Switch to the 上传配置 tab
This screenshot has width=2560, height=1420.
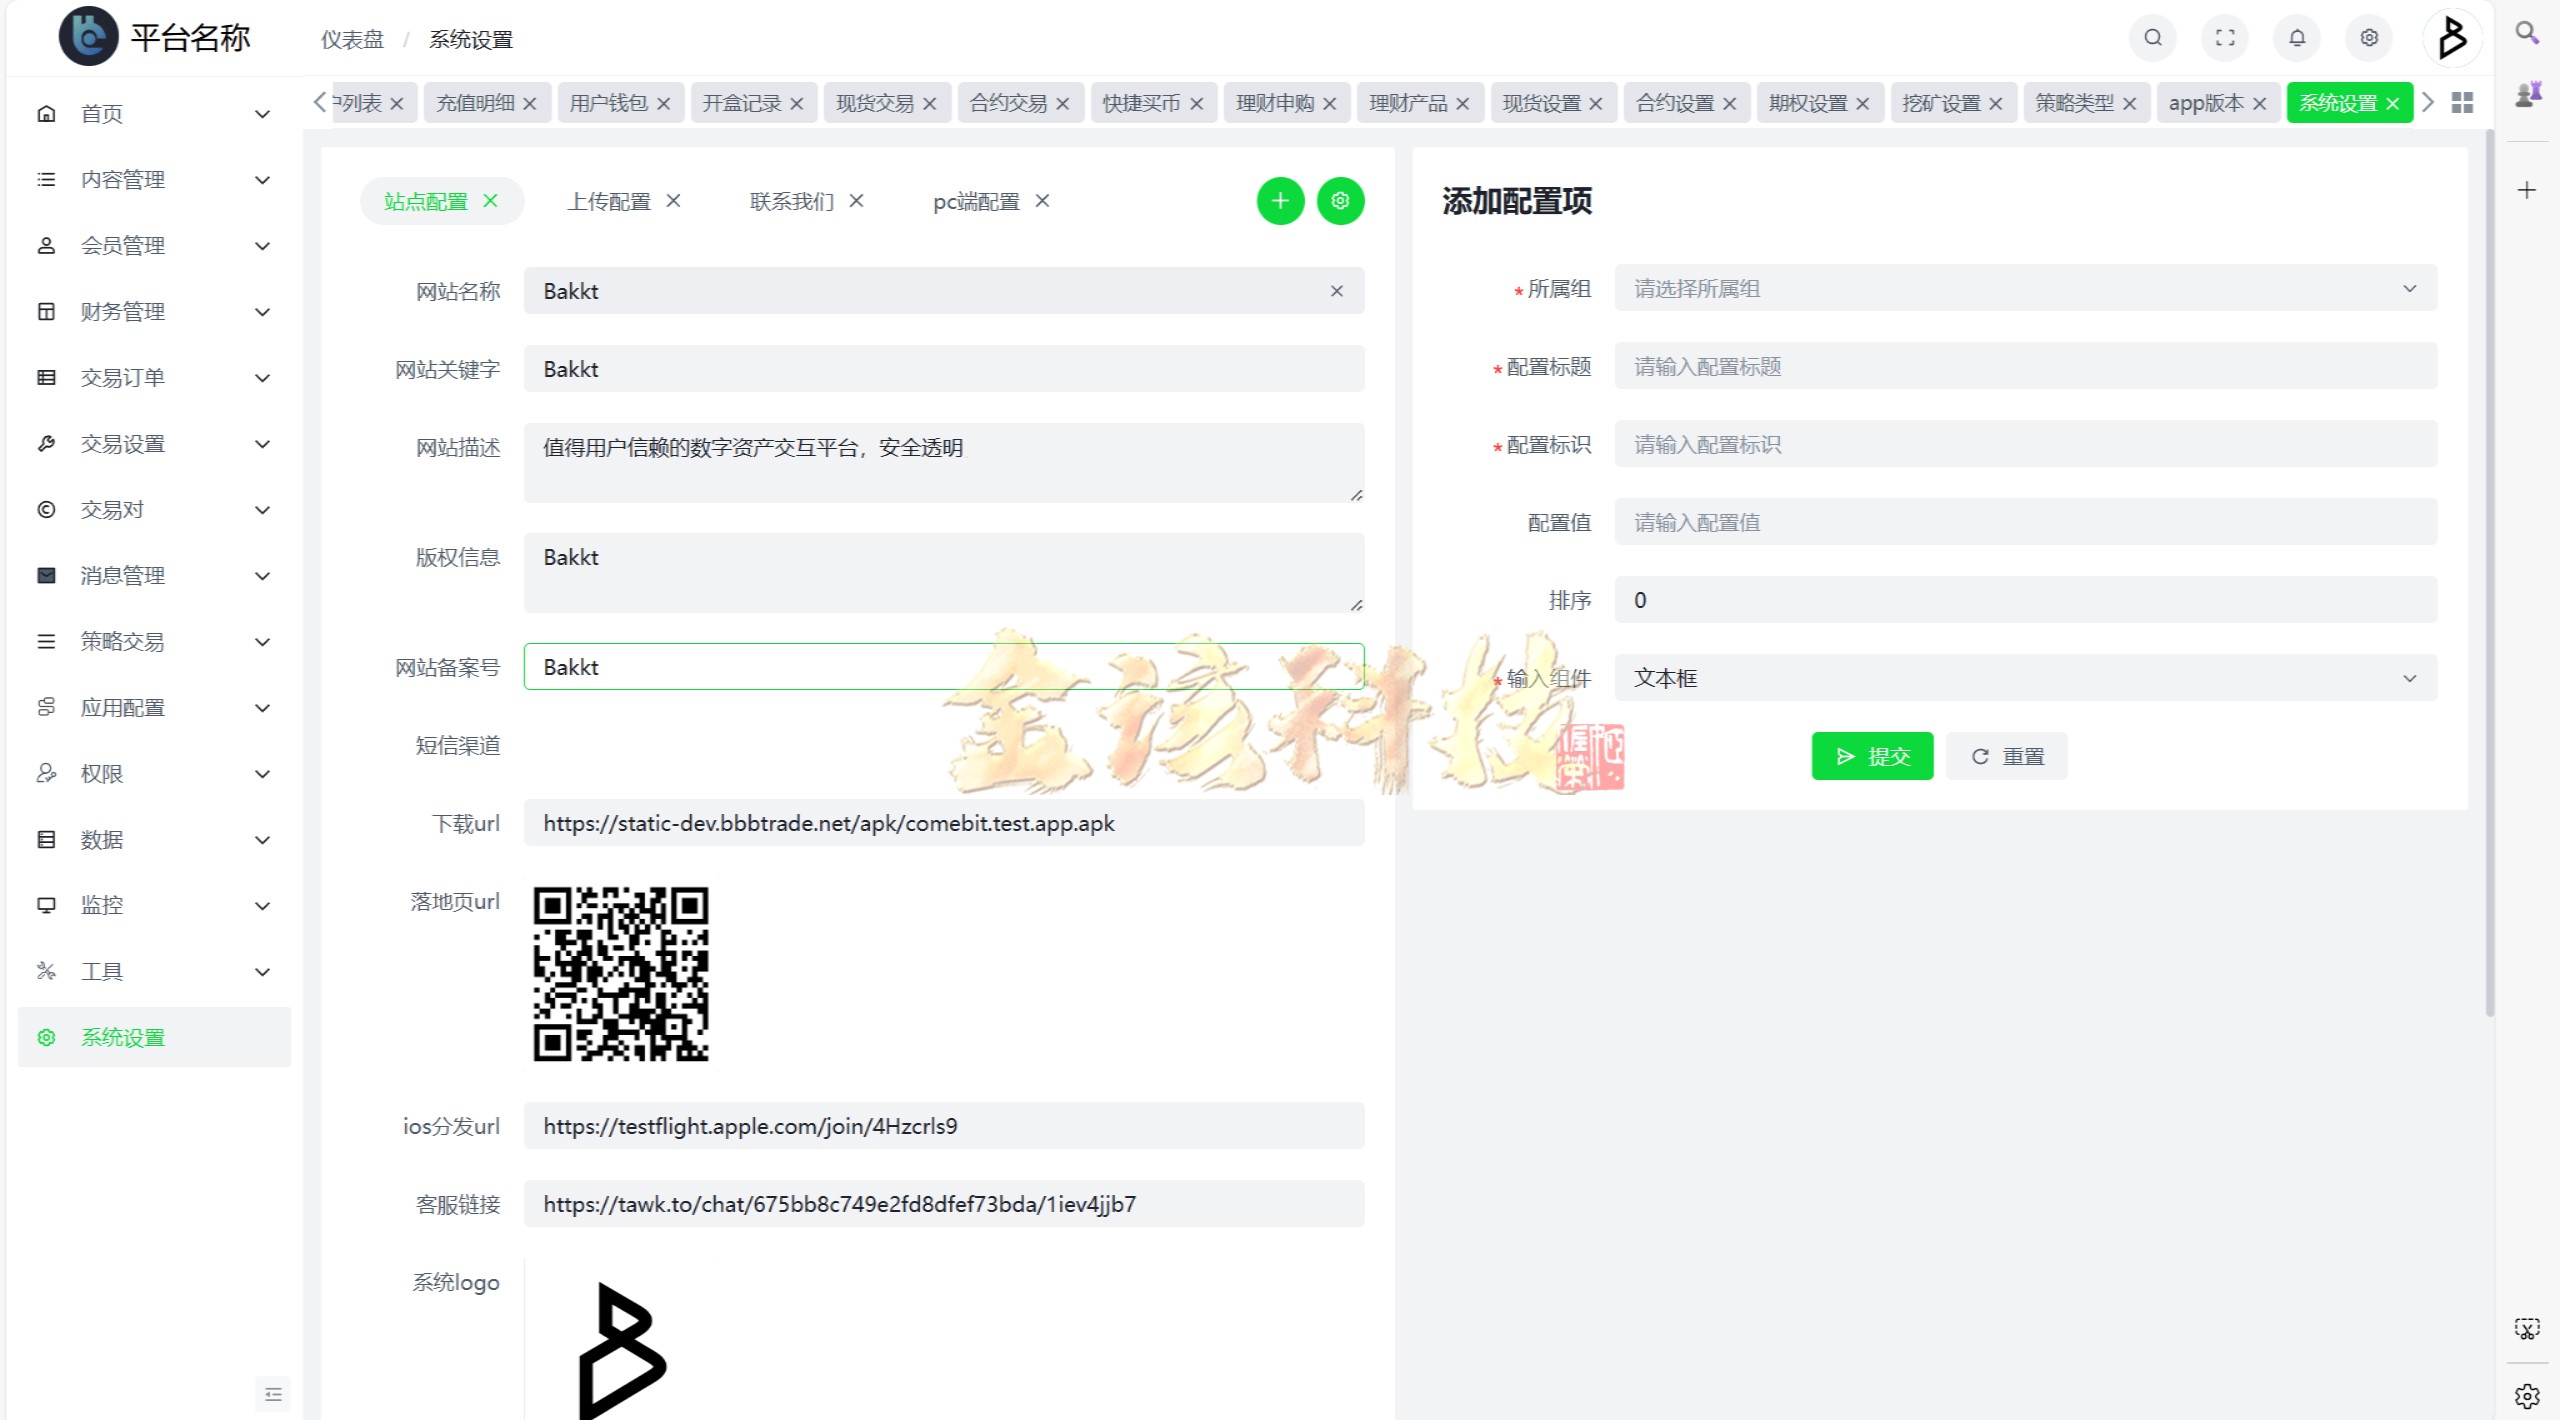click(x=608, y=201)
